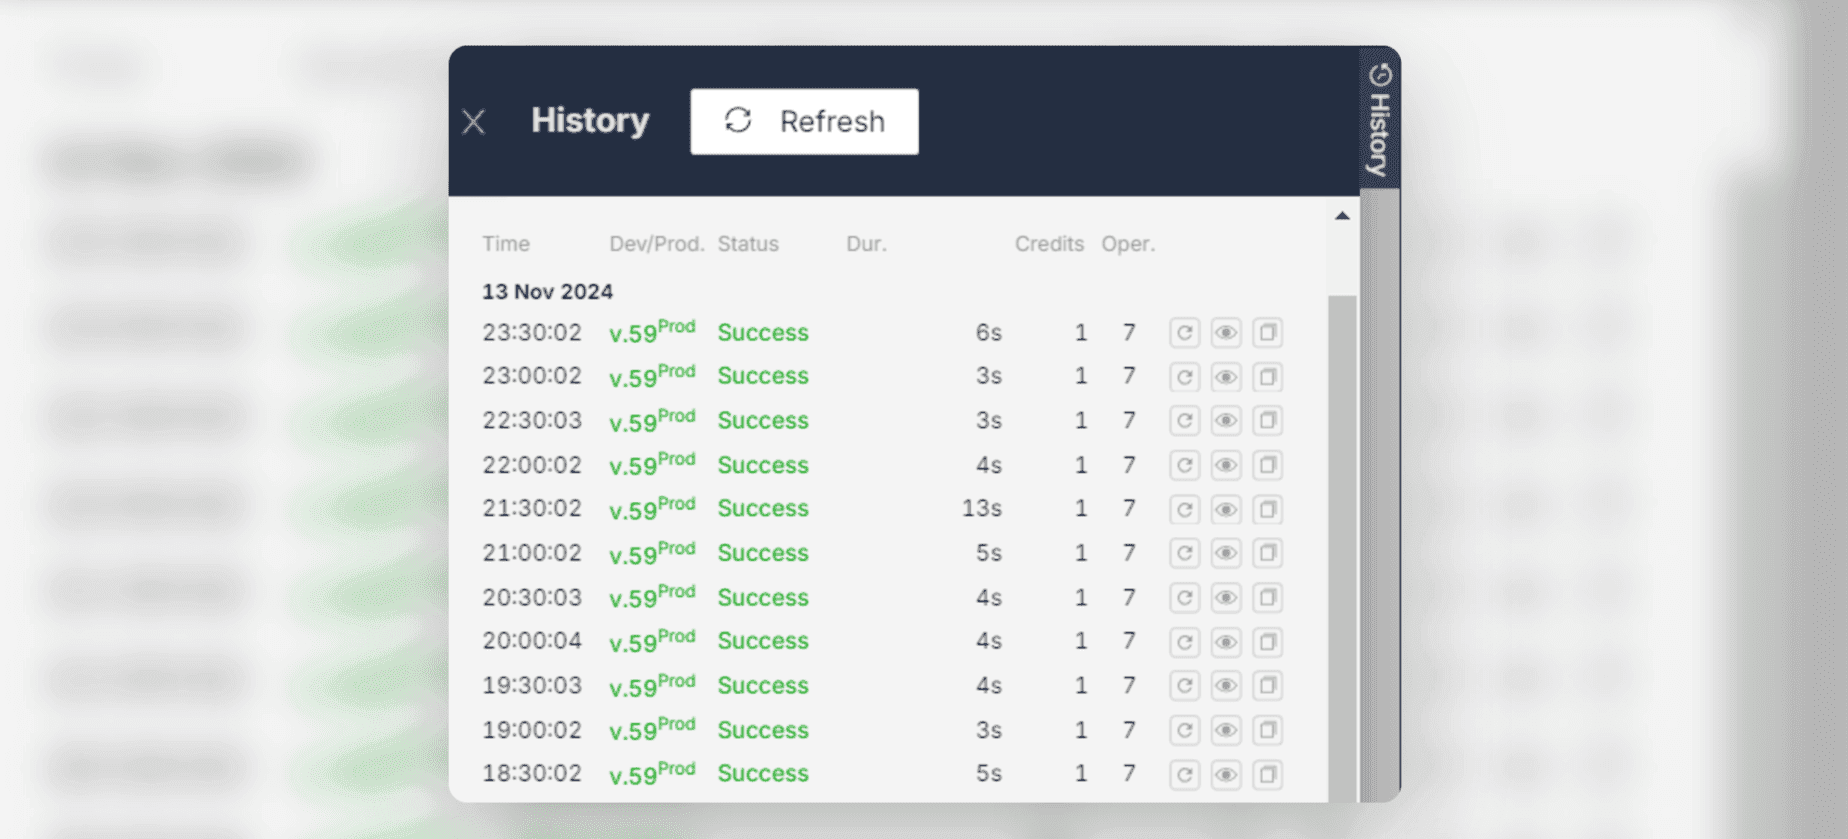This screenshot has height=839, width=1848.
Task: Click the Success status for 21:30:02
Action: coord(762,509)
